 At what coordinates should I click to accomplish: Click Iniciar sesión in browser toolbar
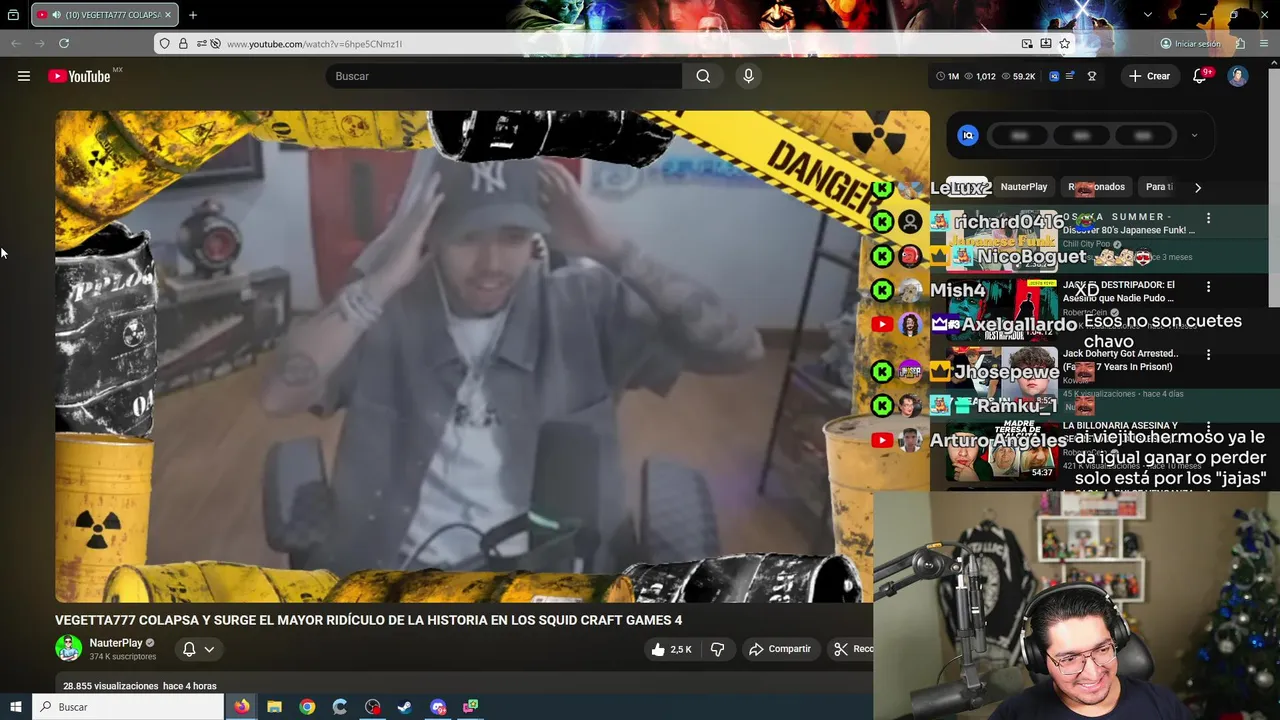[1190, 43]
